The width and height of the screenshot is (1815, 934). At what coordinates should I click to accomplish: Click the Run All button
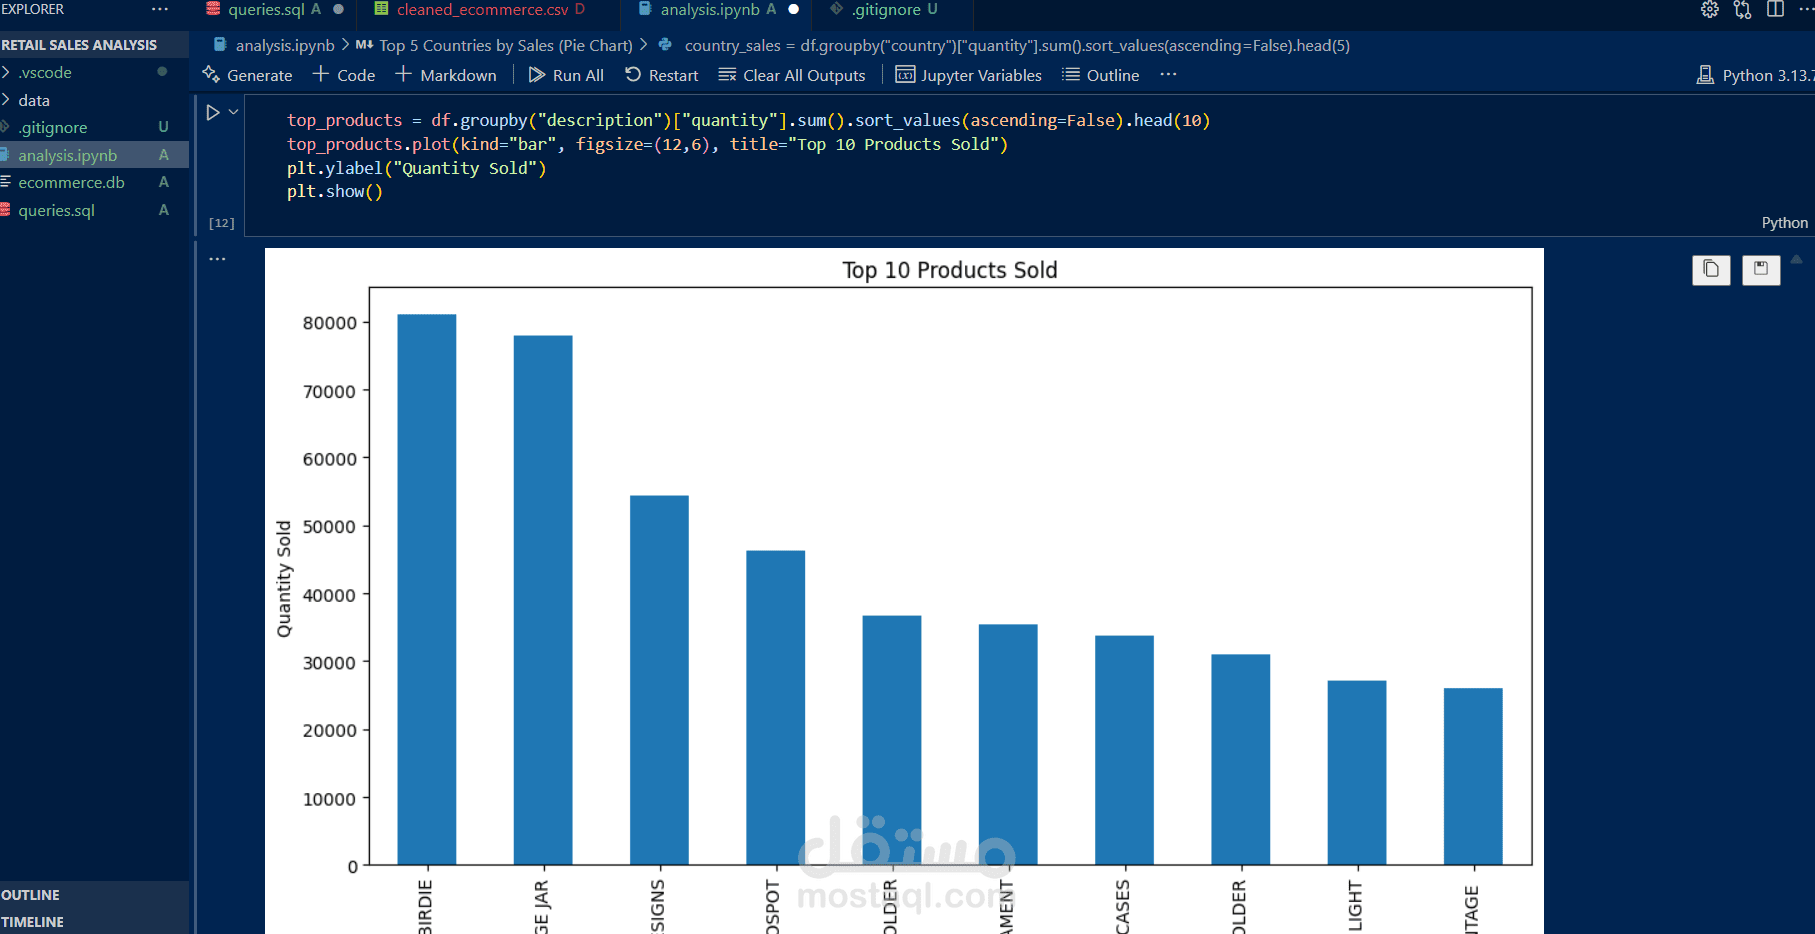coord(566,75)
